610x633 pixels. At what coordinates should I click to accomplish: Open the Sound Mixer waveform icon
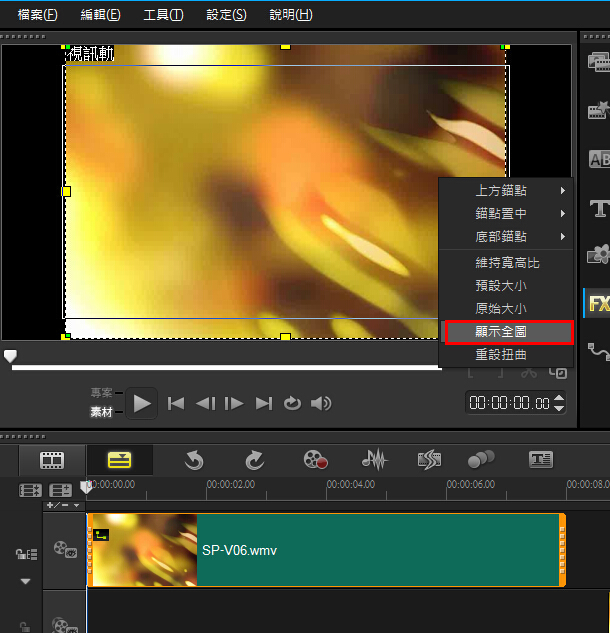pos(375,460)
